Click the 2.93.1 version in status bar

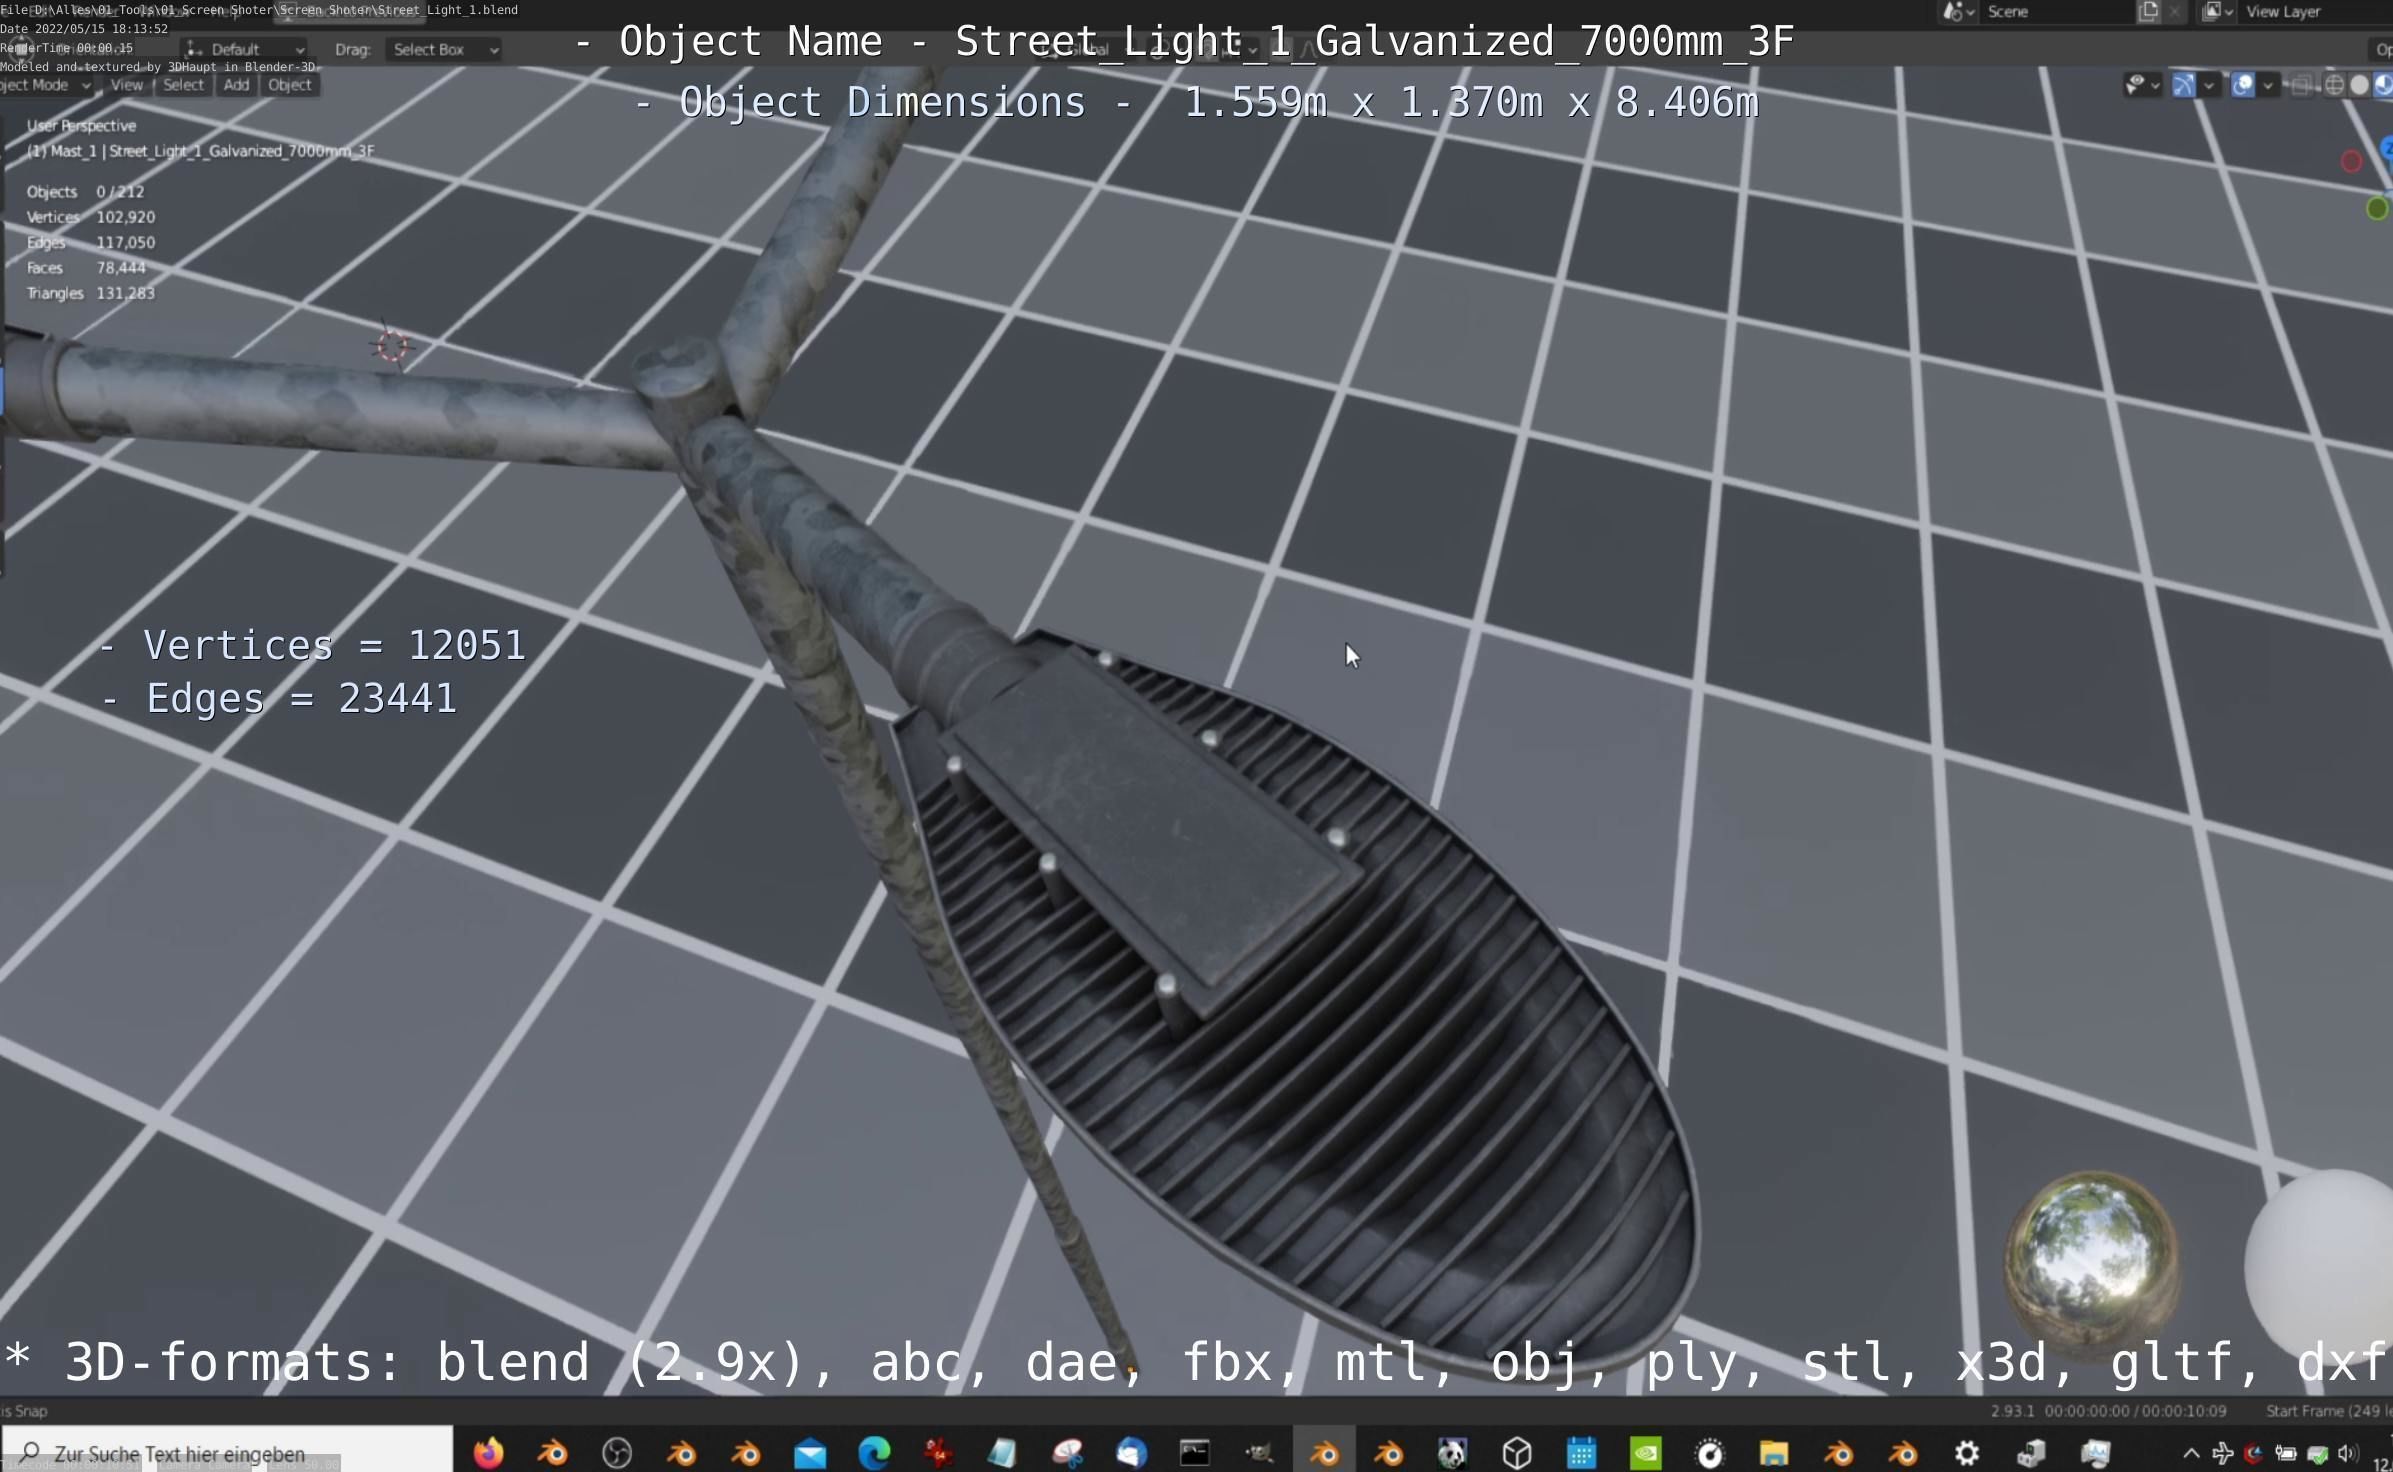tap(2012, 1411)
